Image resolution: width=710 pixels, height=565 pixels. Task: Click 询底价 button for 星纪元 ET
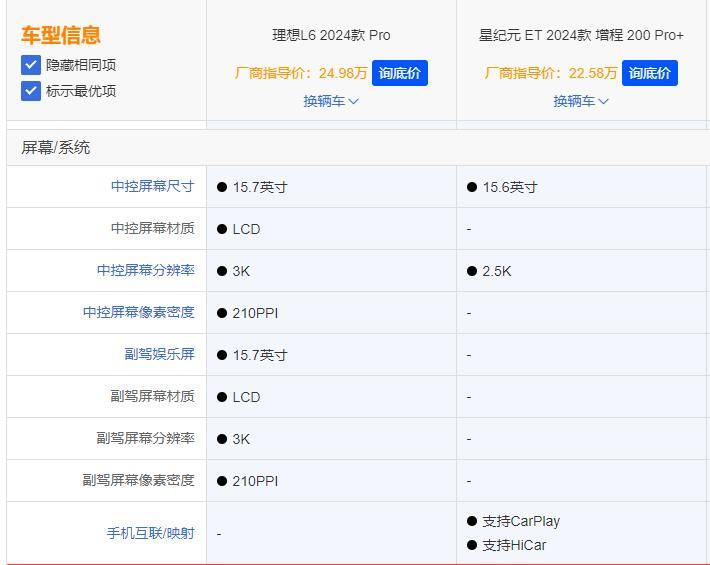coord(650,73)
